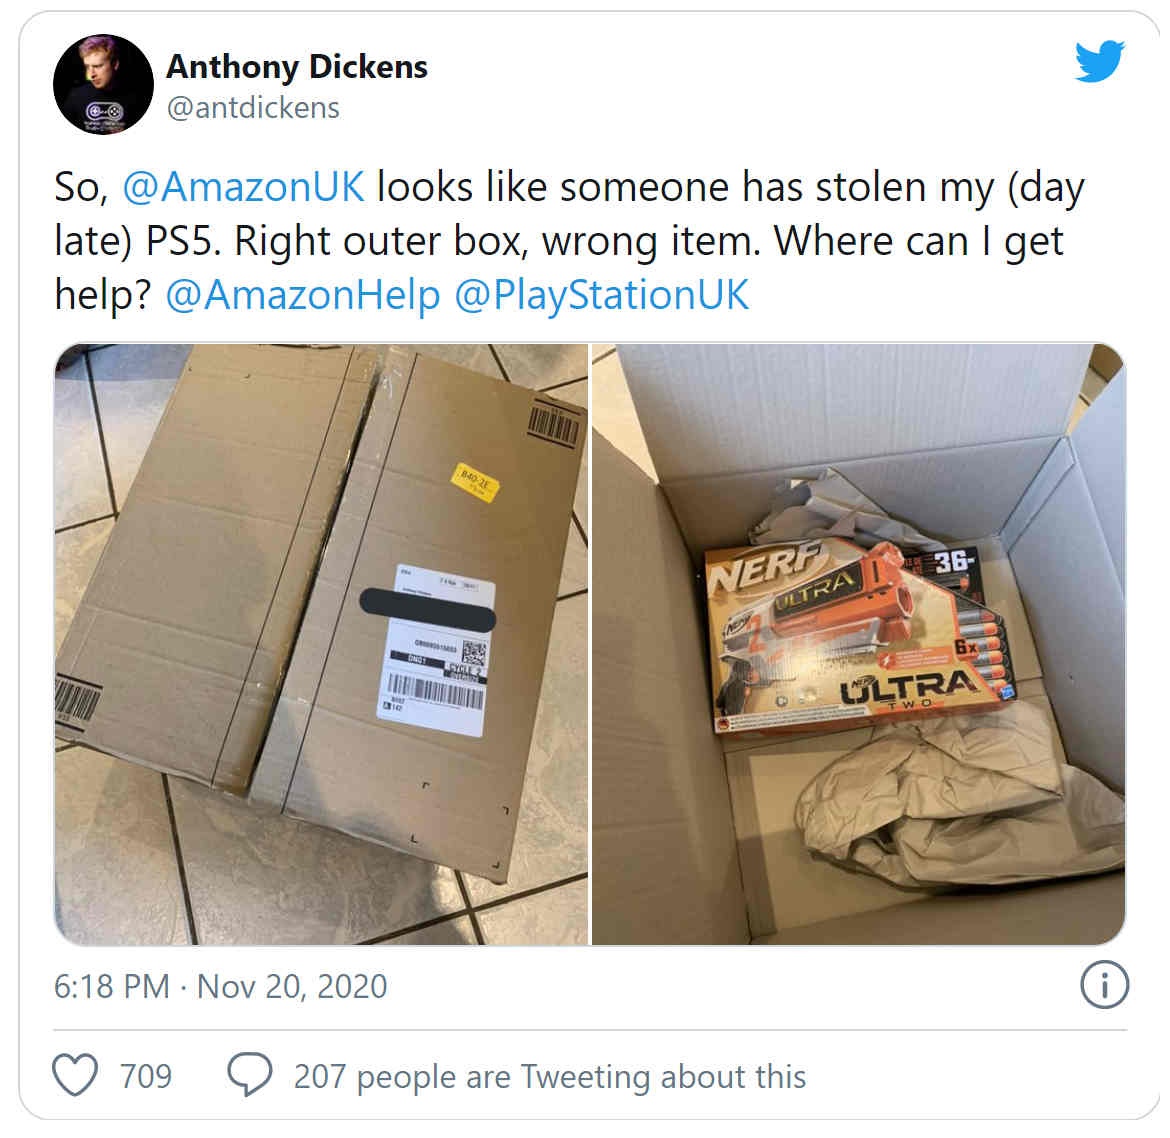Open 207 people are Tweeting about this
Viewport: 1170px width, 1138px height.
[550, 1077]
